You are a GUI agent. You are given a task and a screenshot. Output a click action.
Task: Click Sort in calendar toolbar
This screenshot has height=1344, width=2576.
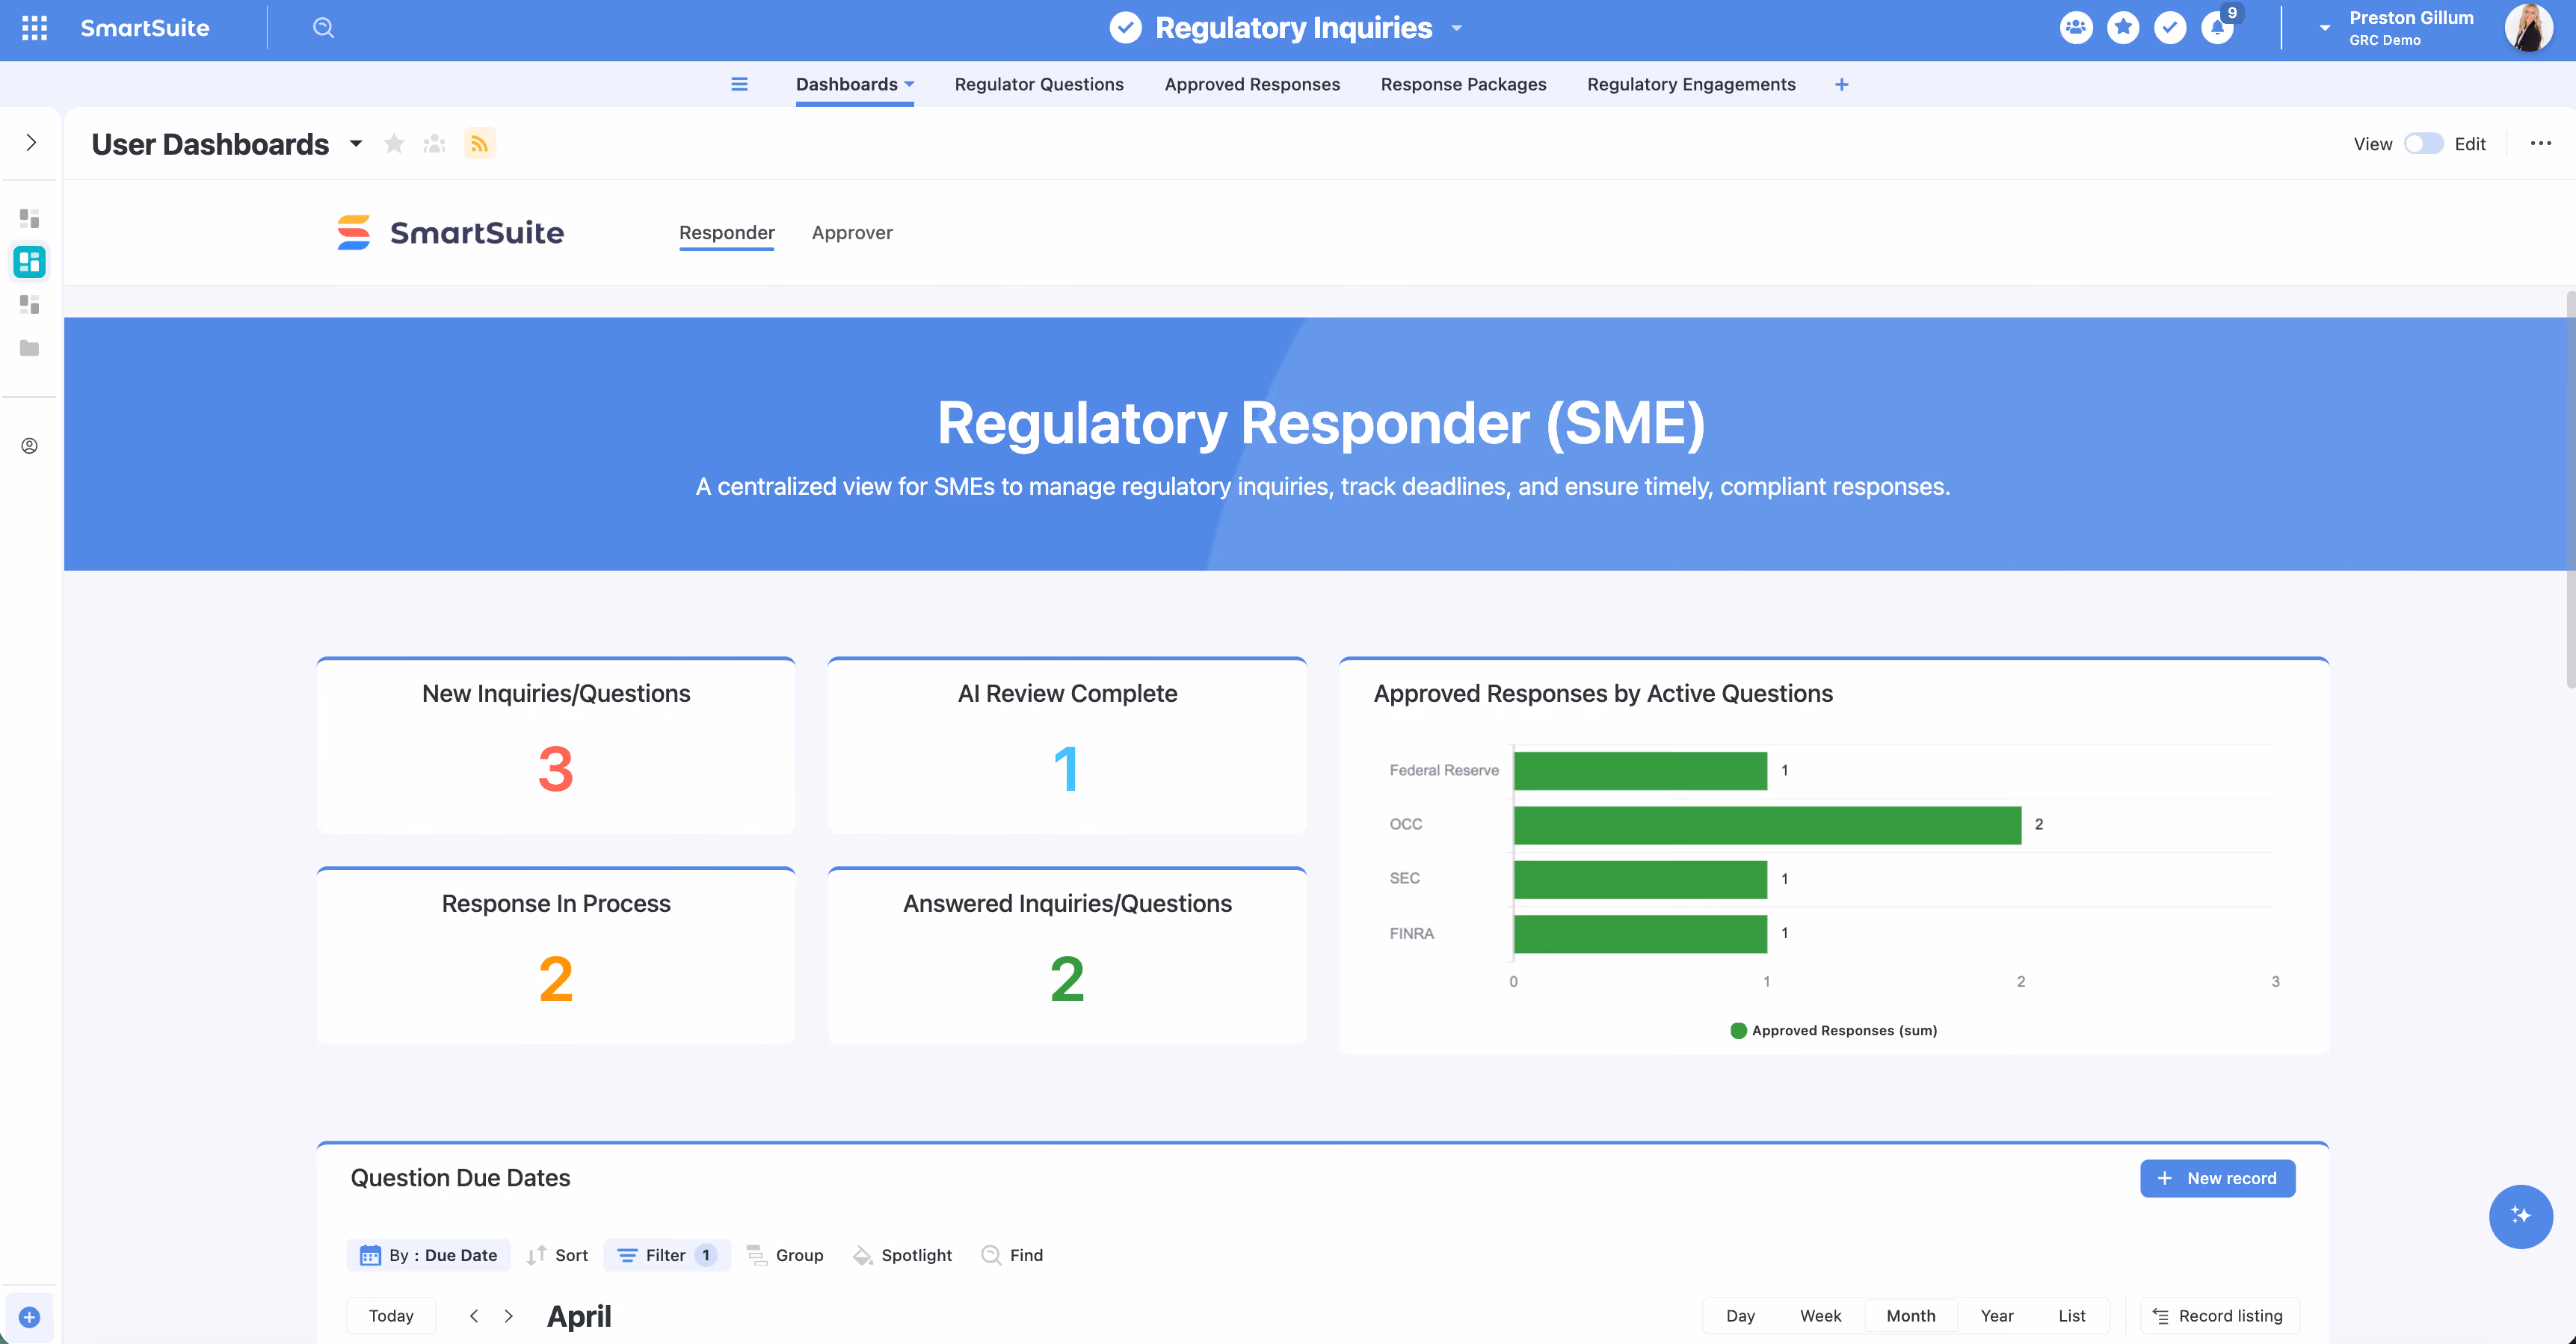click(558, 1255)
